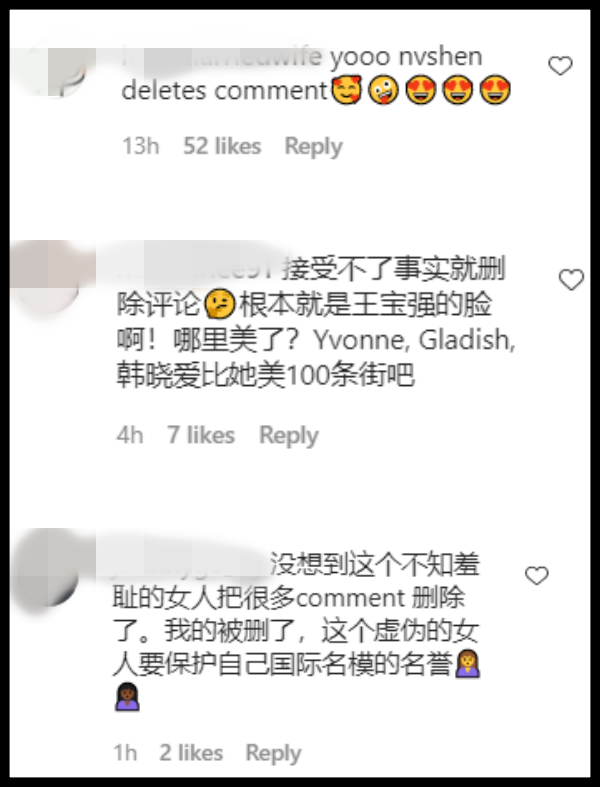Reply to the comment with 7 likes
Viewport: 600px width, 787px height.
[289, 436]
